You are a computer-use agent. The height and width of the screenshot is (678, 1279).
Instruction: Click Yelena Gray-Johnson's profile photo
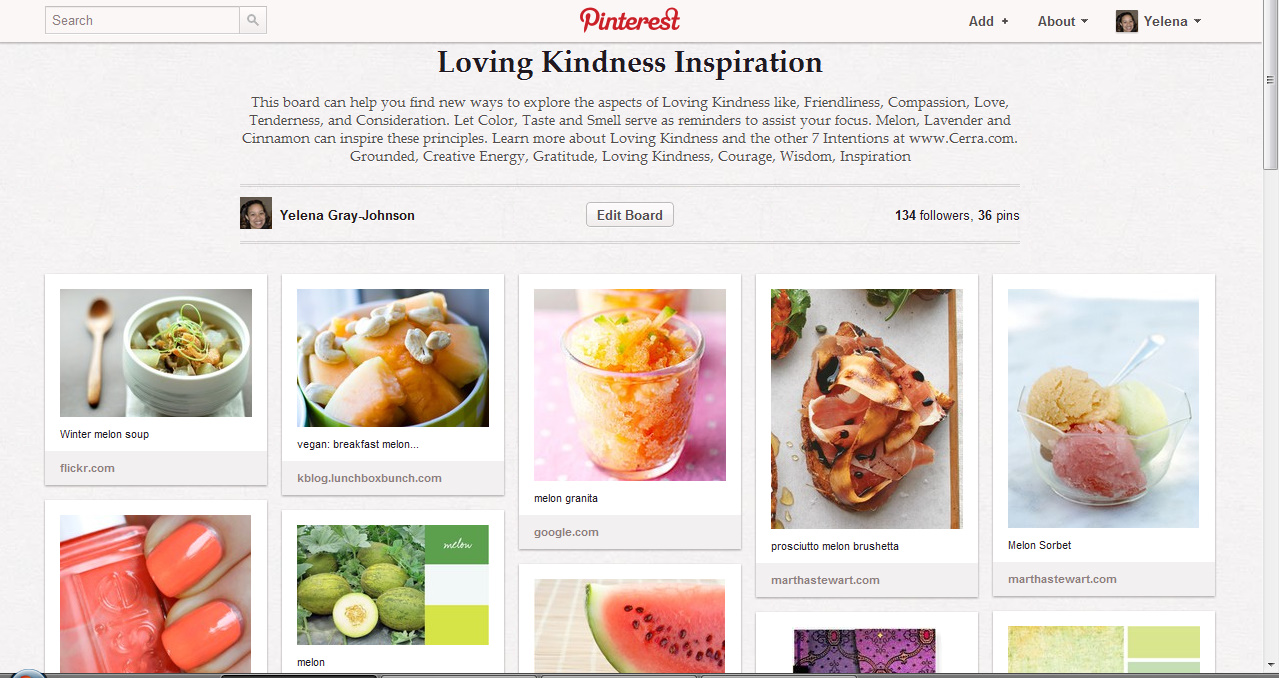click(256, 213)
